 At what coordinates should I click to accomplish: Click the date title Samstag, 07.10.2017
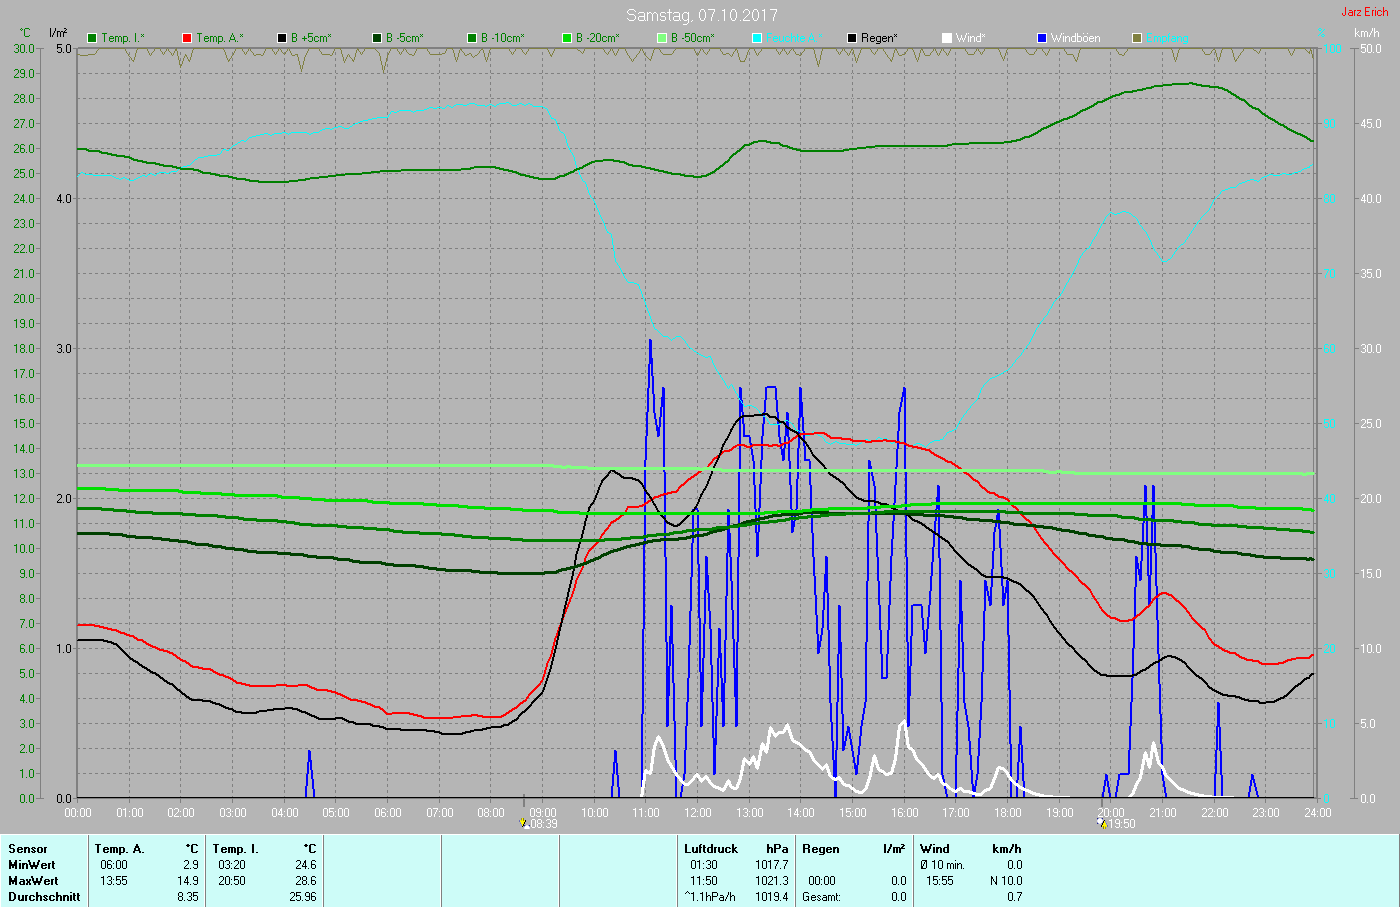(x=701, y=15)
